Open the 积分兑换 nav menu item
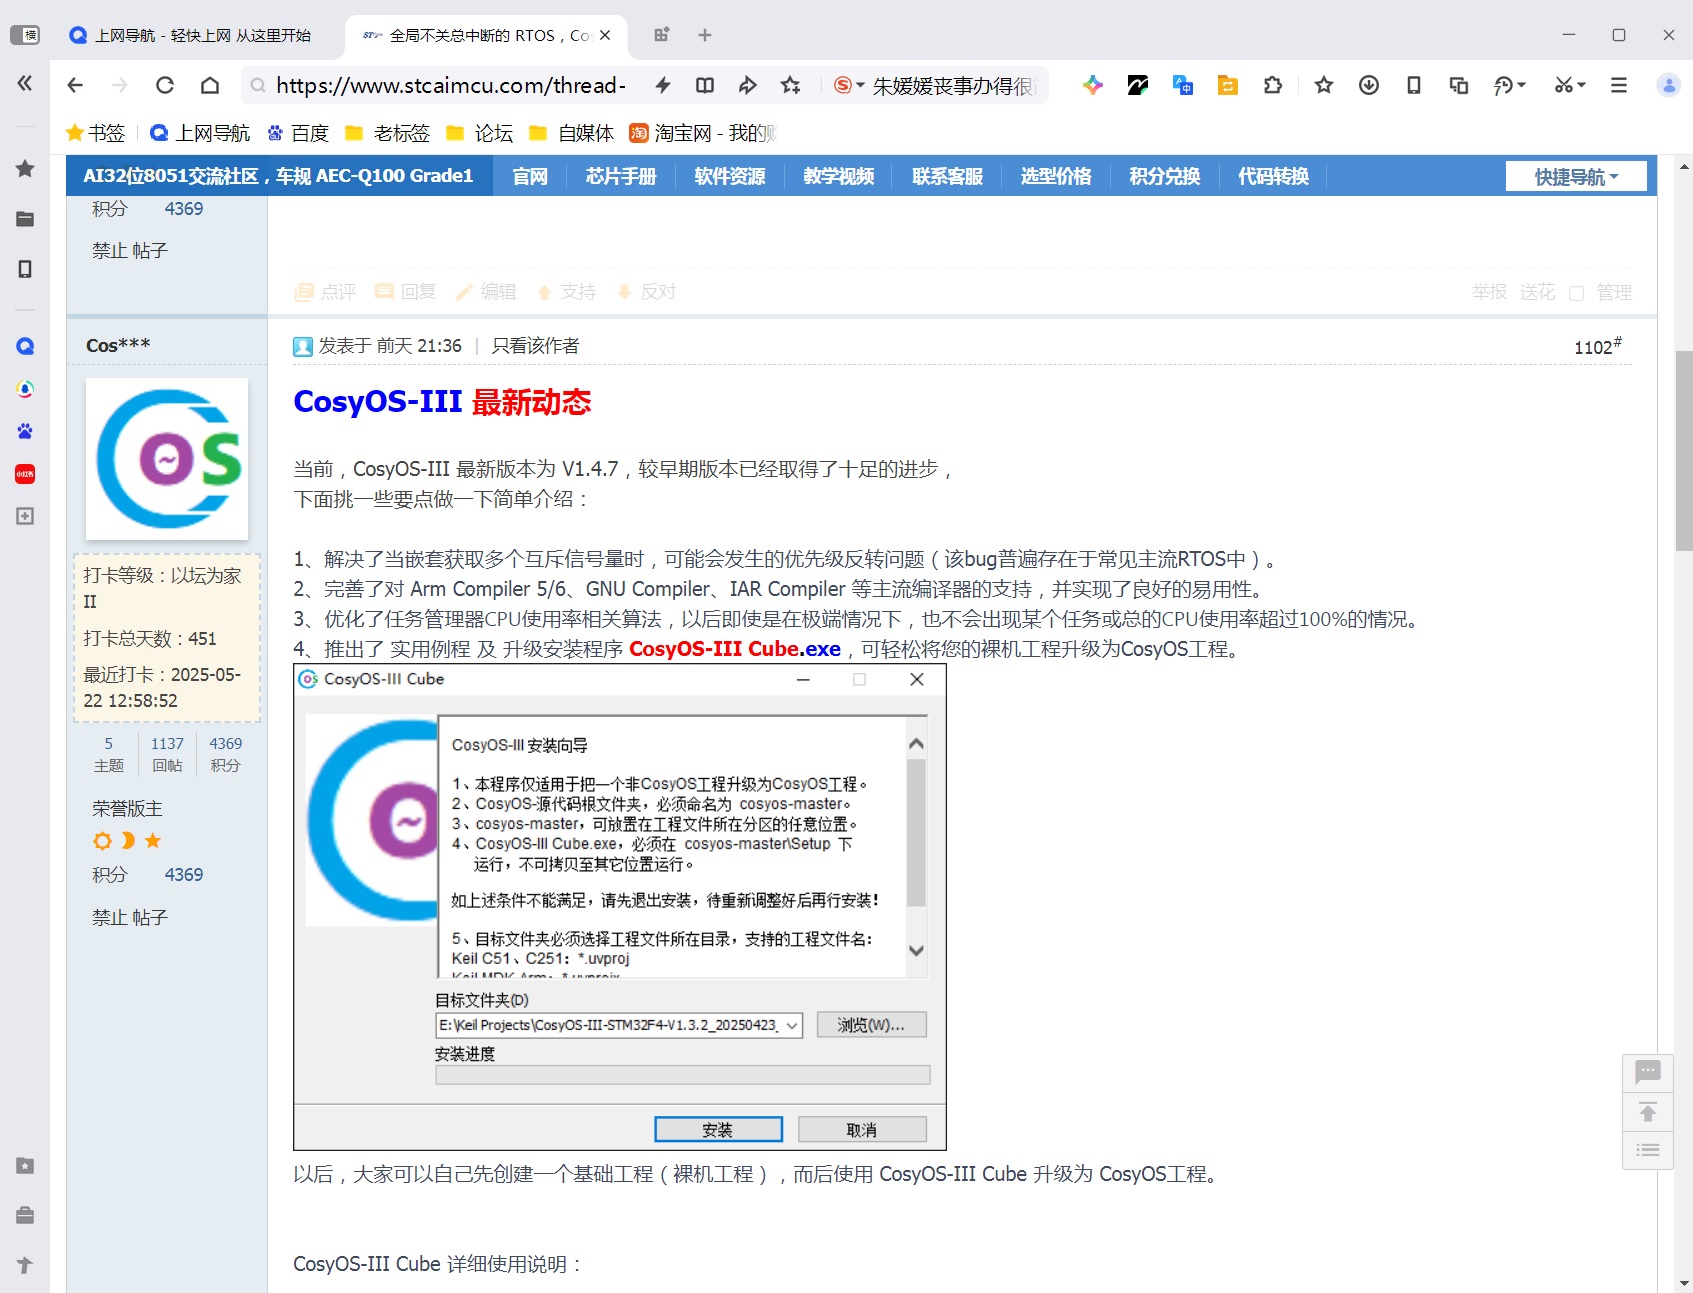The width and height of the screenshot is (1693, 1293). [1165, 176]
